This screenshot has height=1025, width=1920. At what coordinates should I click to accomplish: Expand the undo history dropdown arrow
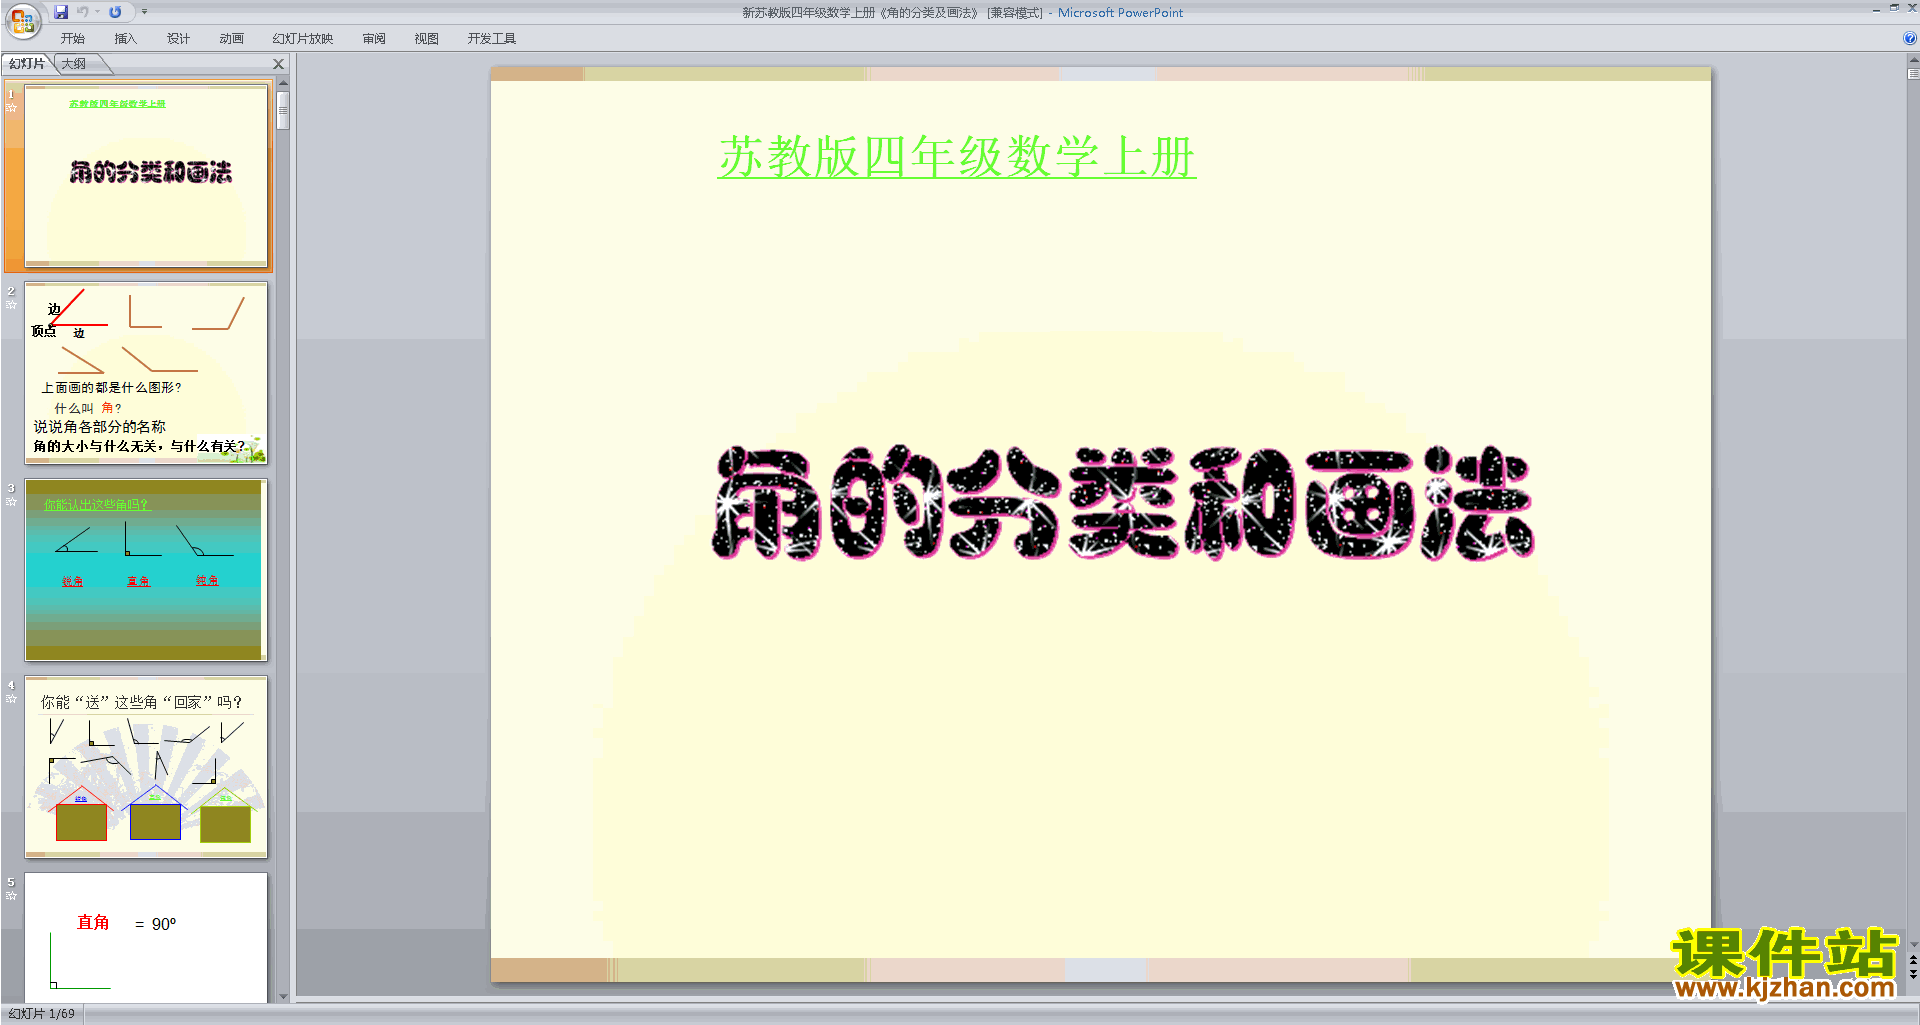point(97,12)
